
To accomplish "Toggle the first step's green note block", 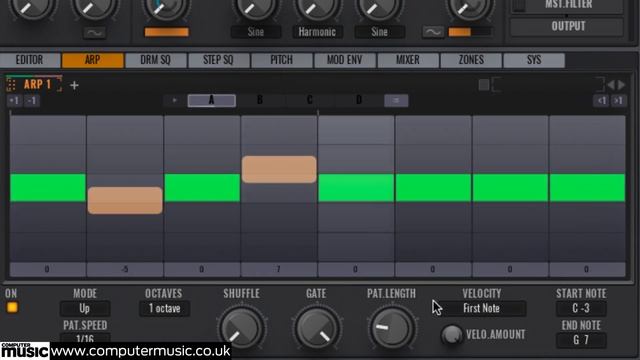I will pyautogui.click(x=48, y=188).
